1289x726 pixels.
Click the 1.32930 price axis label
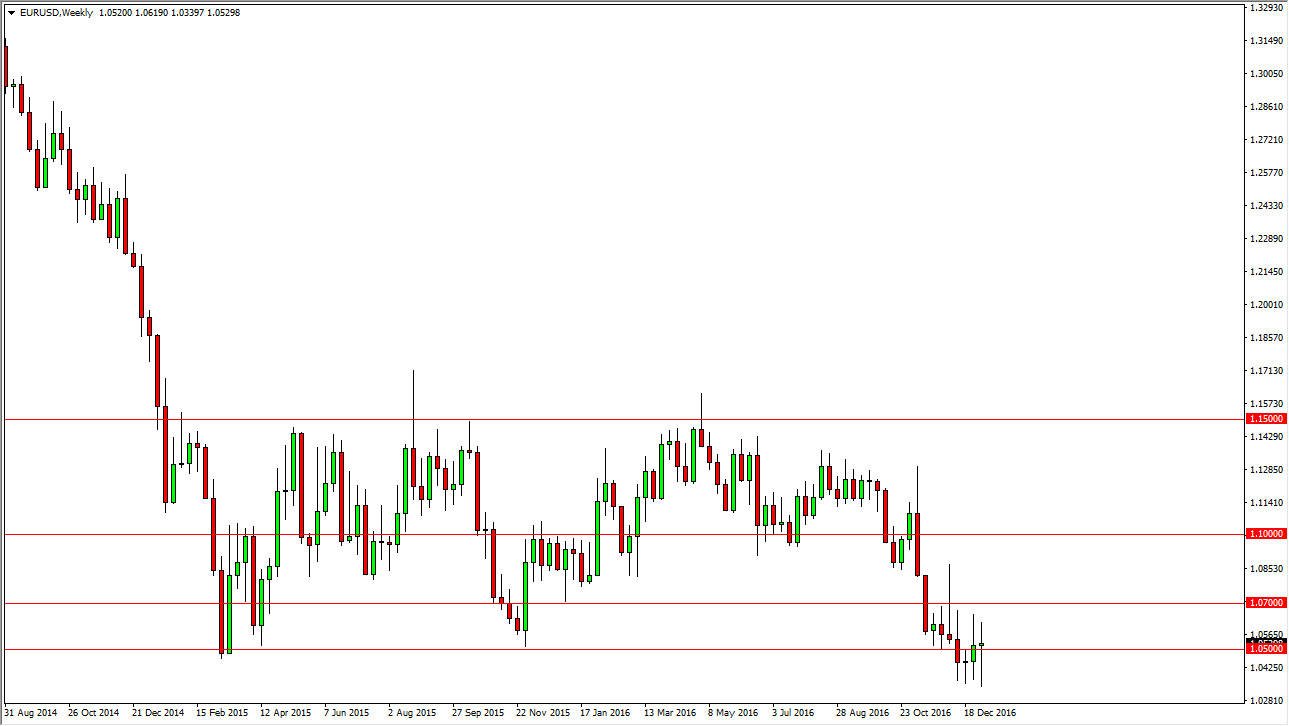pos(1266,8)
